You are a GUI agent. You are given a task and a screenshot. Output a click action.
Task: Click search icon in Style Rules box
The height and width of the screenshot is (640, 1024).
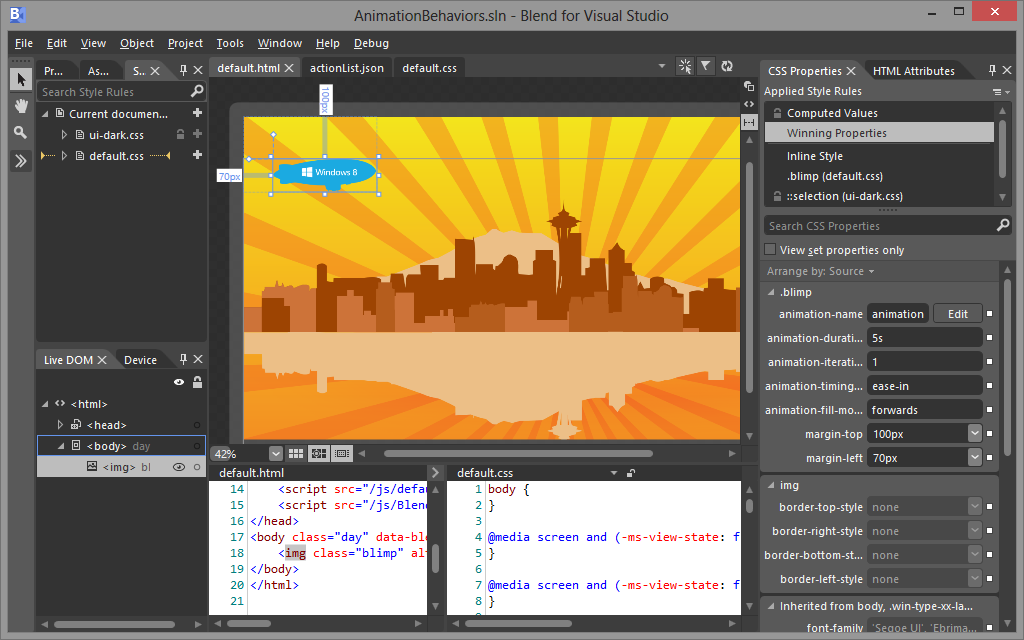pos(197,91)
